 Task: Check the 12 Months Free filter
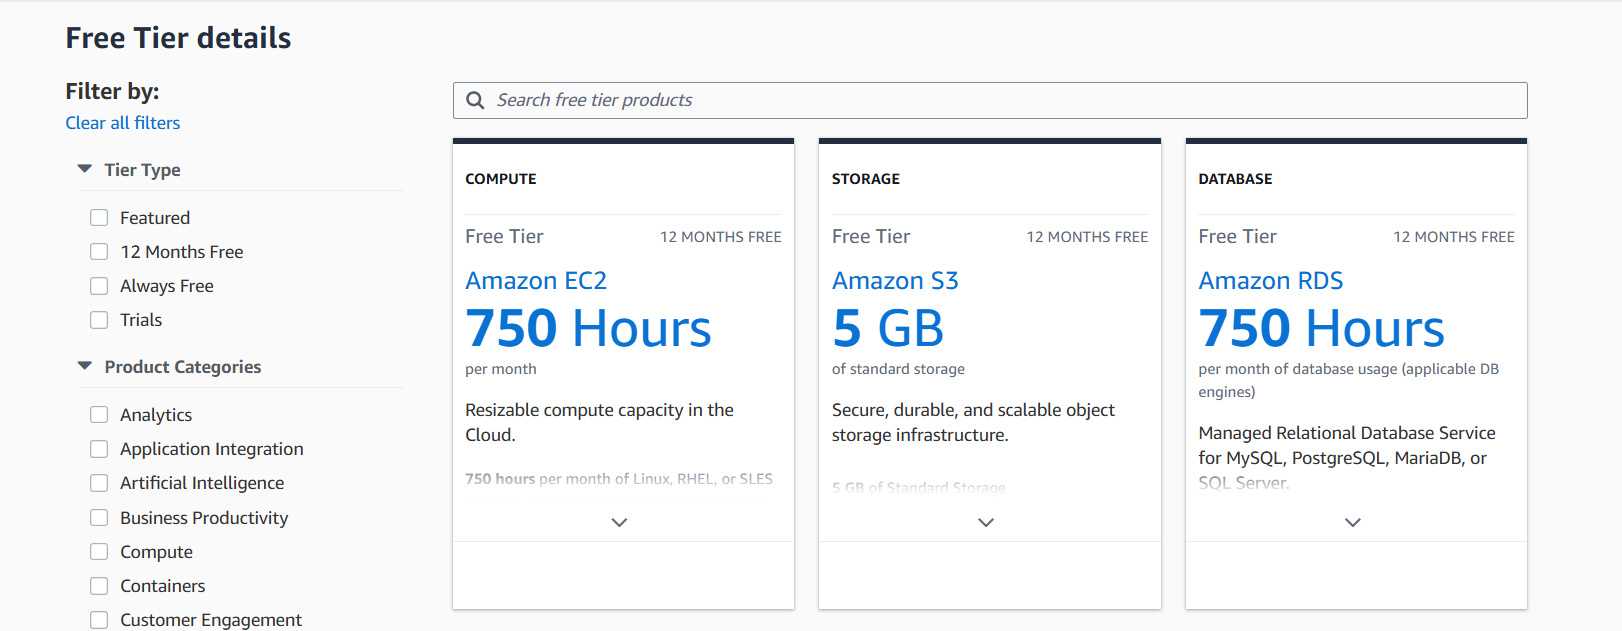coord(99,252)
